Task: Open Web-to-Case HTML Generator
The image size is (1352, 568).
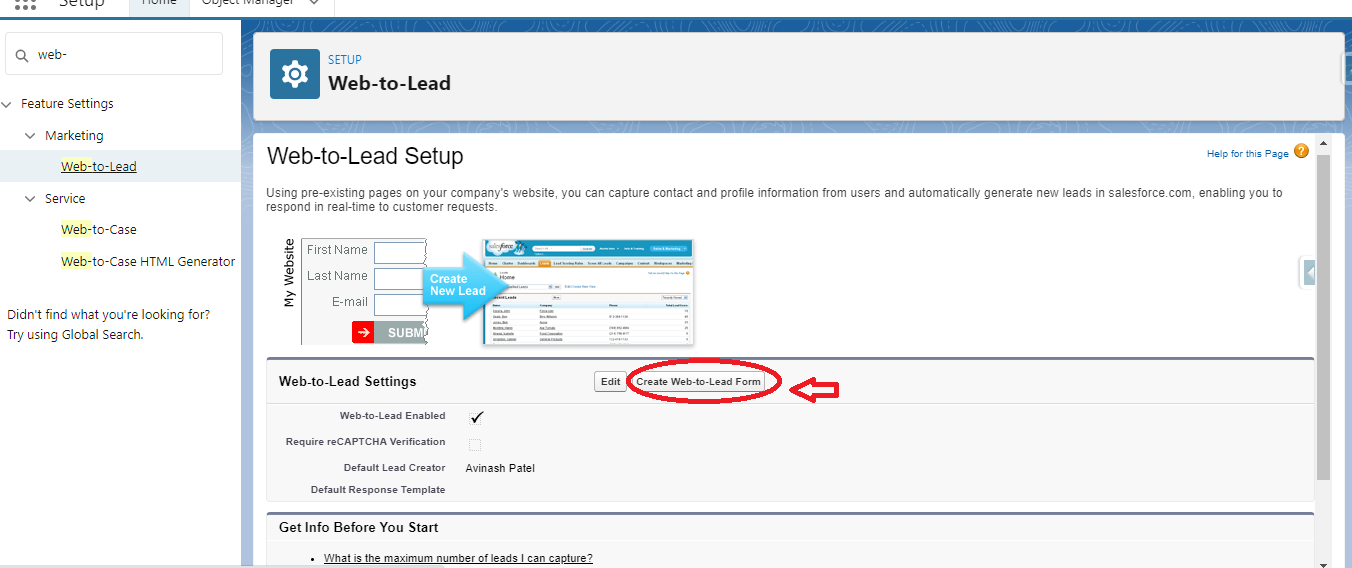Action: pos(148,262)
